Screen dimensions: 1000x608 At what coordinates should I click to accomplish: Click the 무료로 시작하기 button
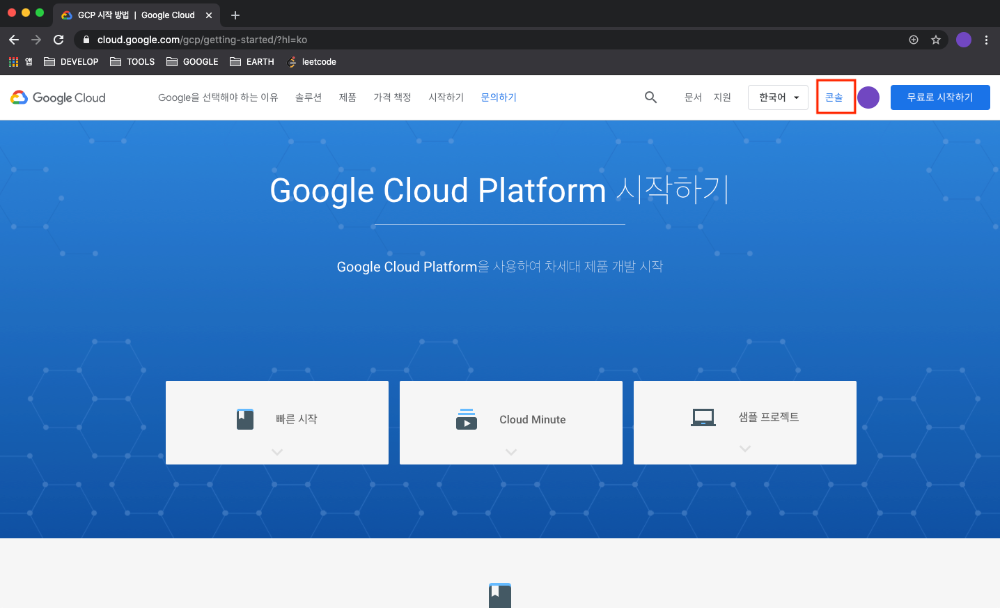pos(940,98)
